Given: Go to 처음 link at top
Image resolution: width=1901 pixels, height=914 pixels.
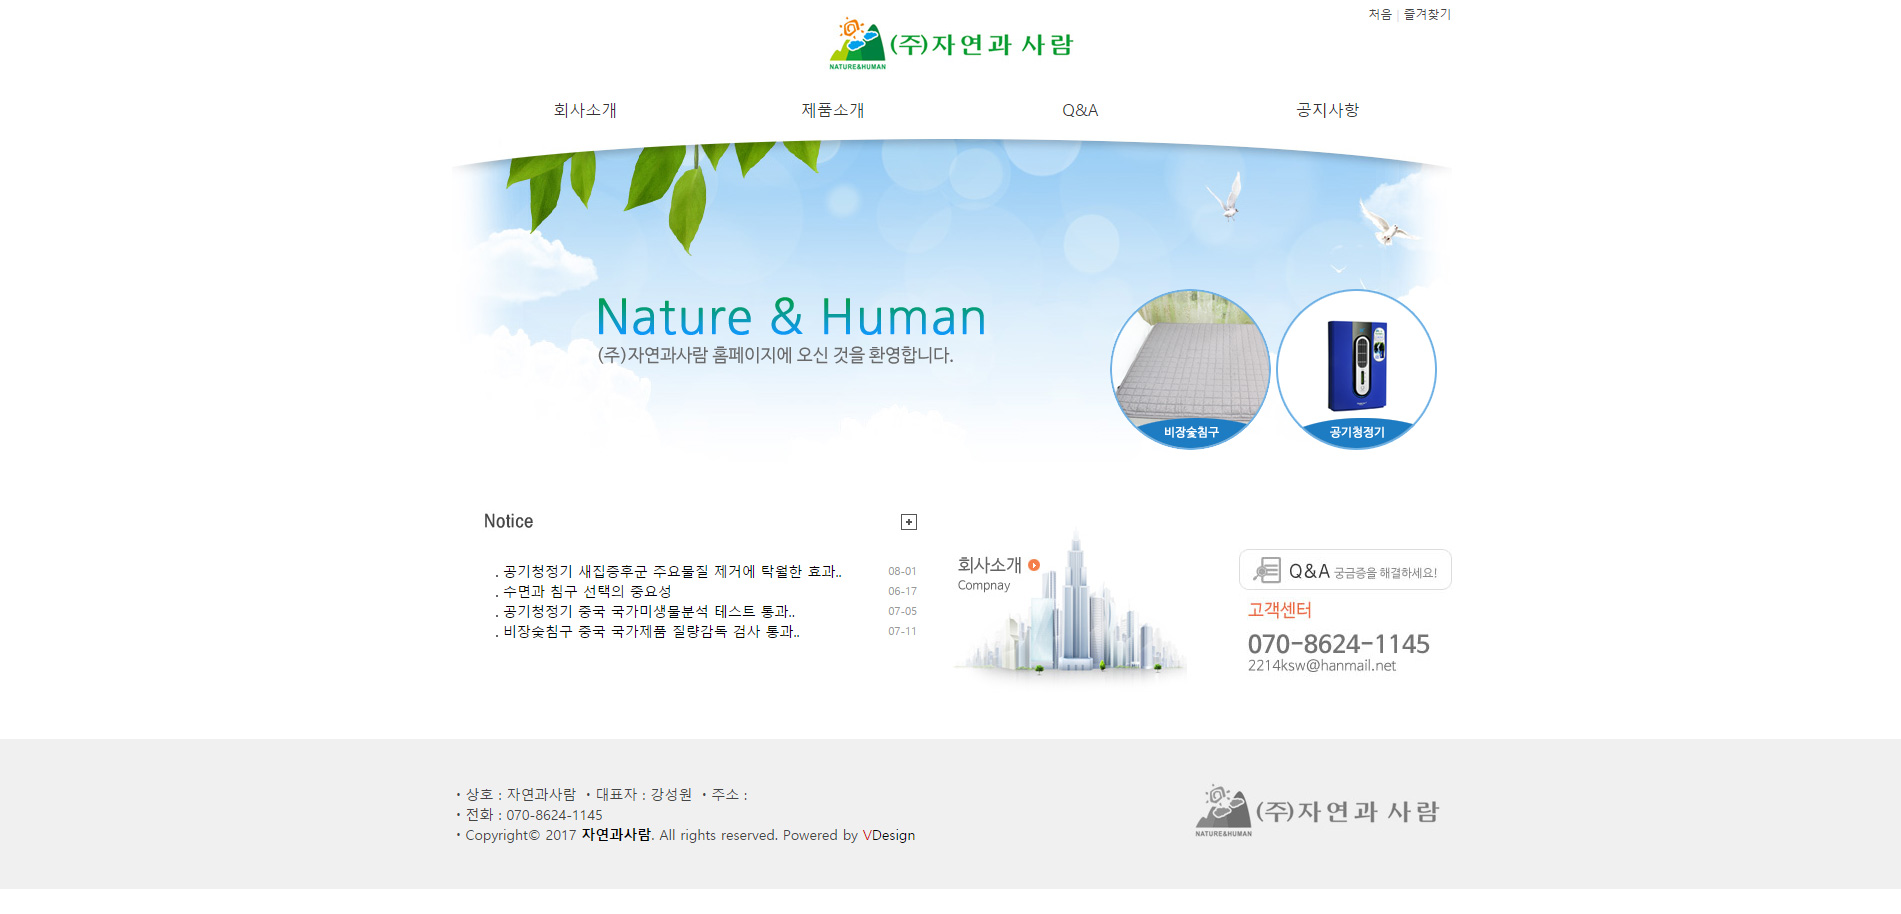Looking at the screenshot, I should [x=1380, y=14].
